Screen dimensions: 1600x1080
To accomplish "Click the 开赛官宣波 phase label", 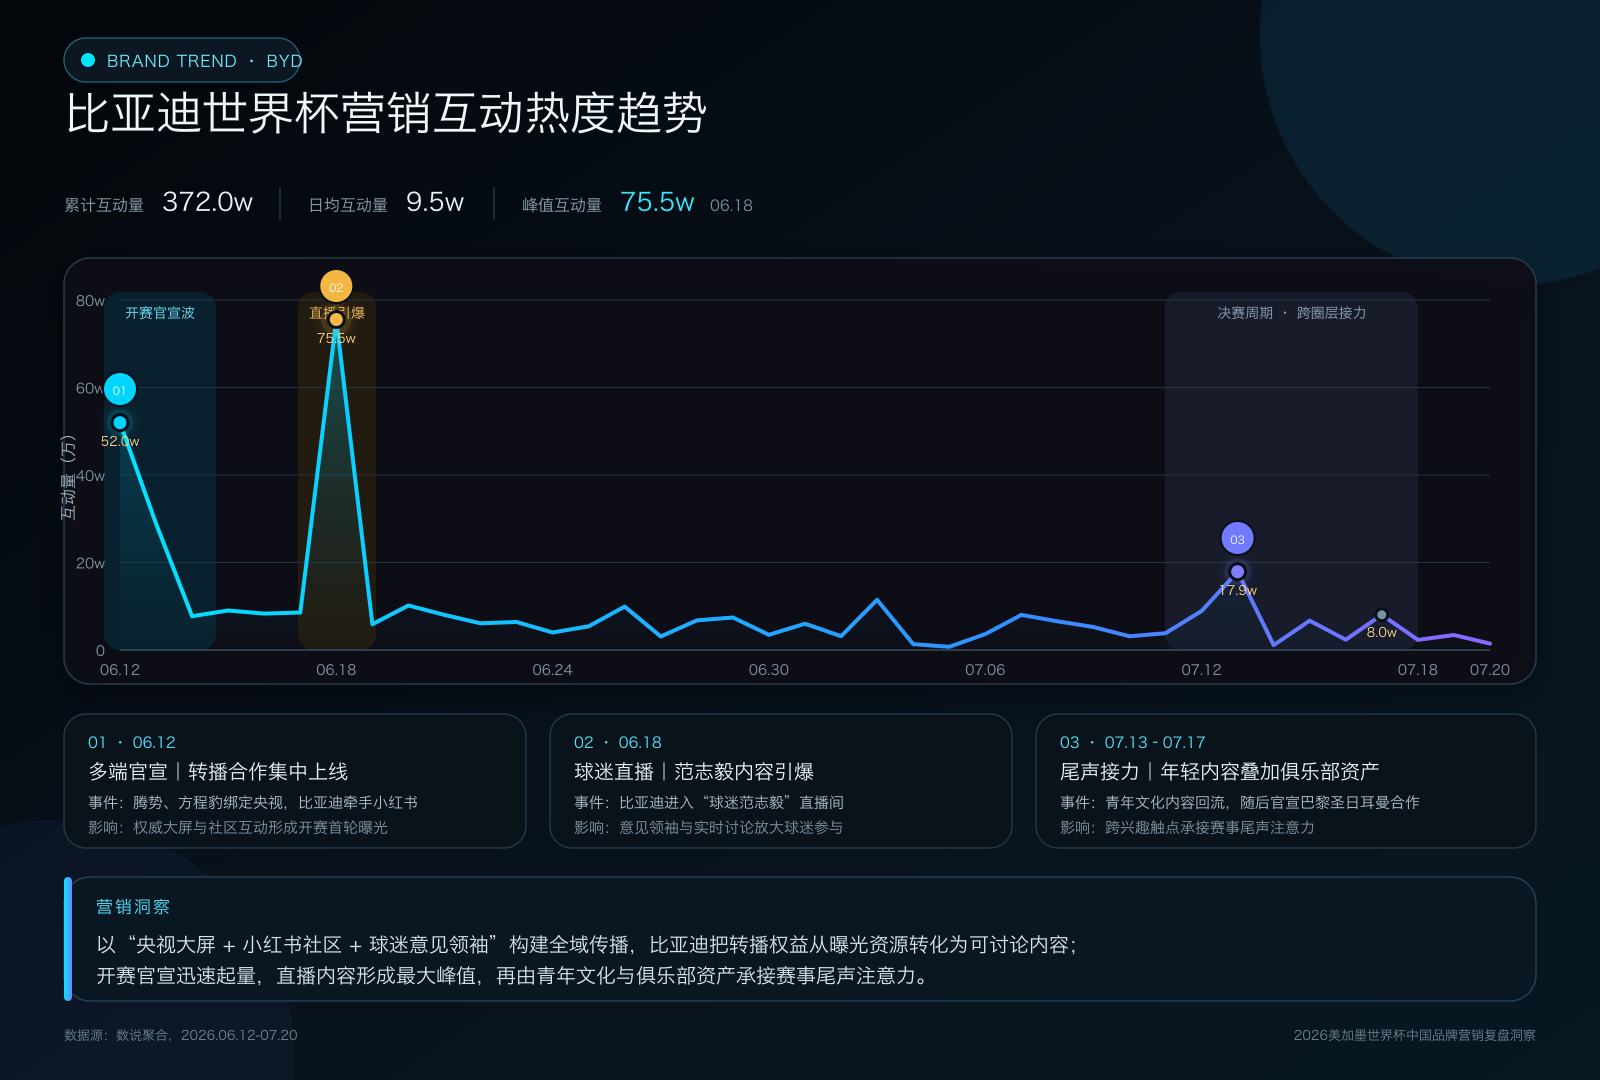I will (160, 313).
